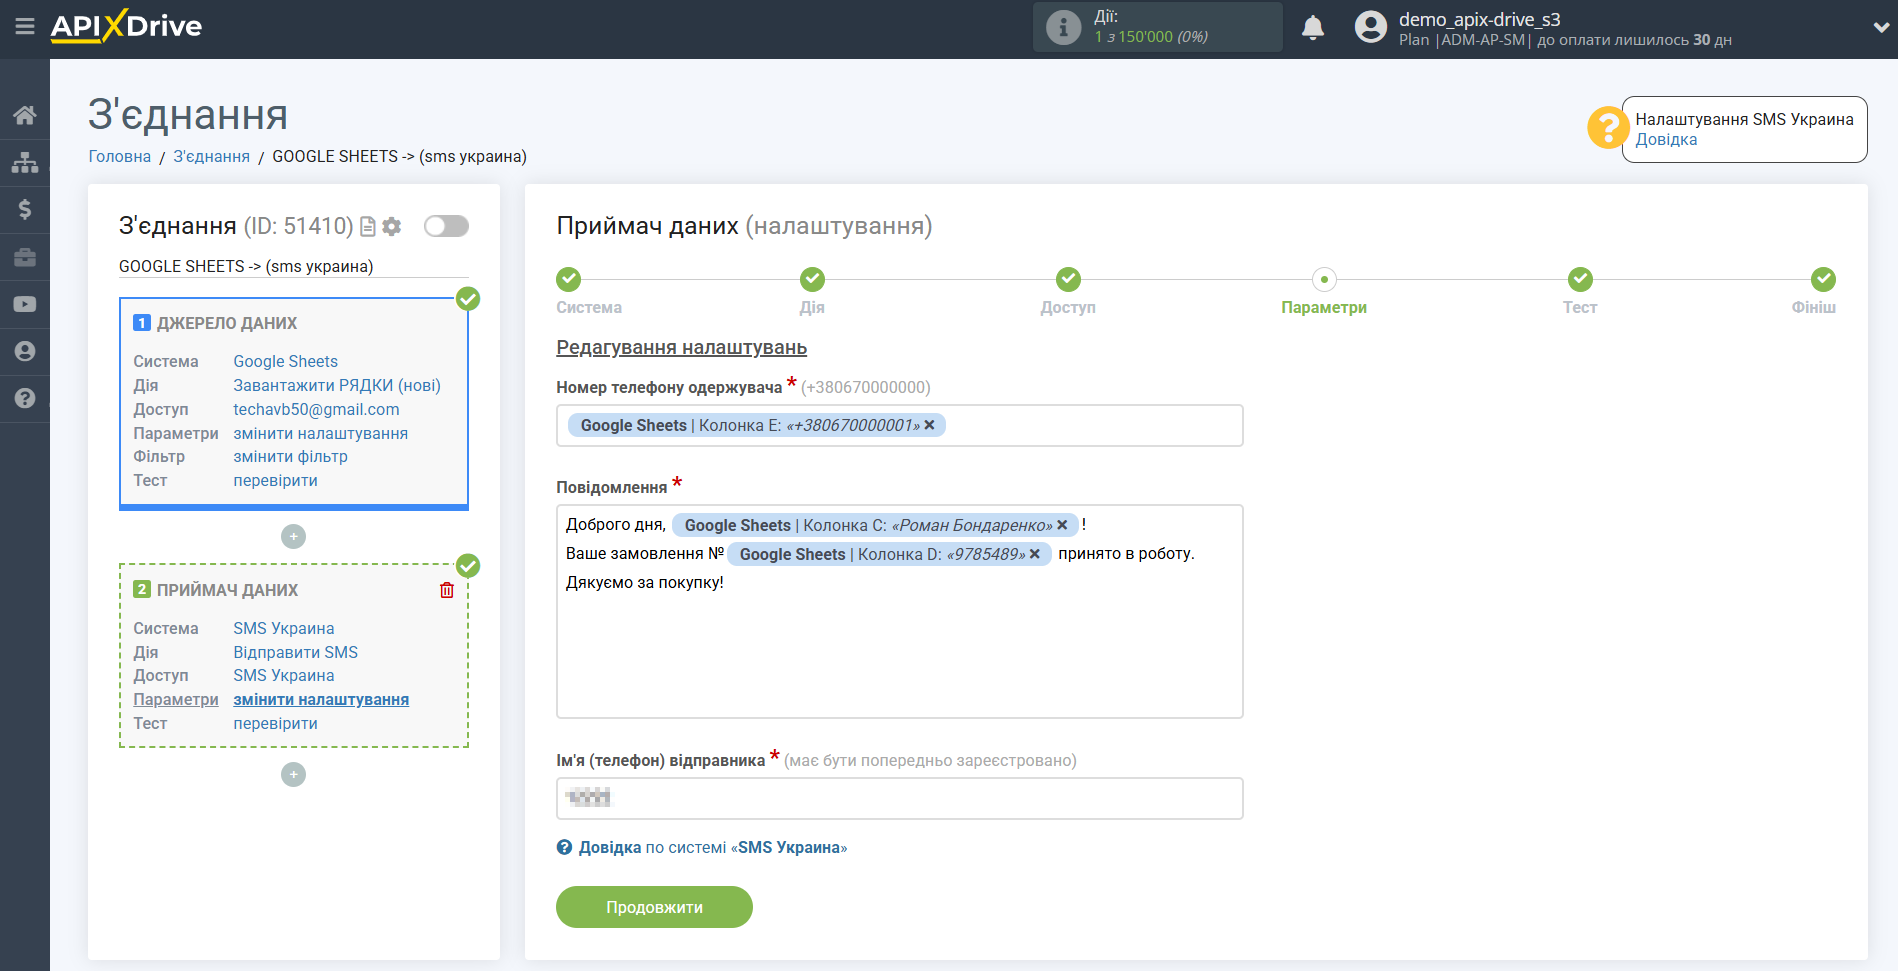The width and height of the screenshot is (1898, 971).
Task: Open the hamburger menu
Action: [25, 27]
